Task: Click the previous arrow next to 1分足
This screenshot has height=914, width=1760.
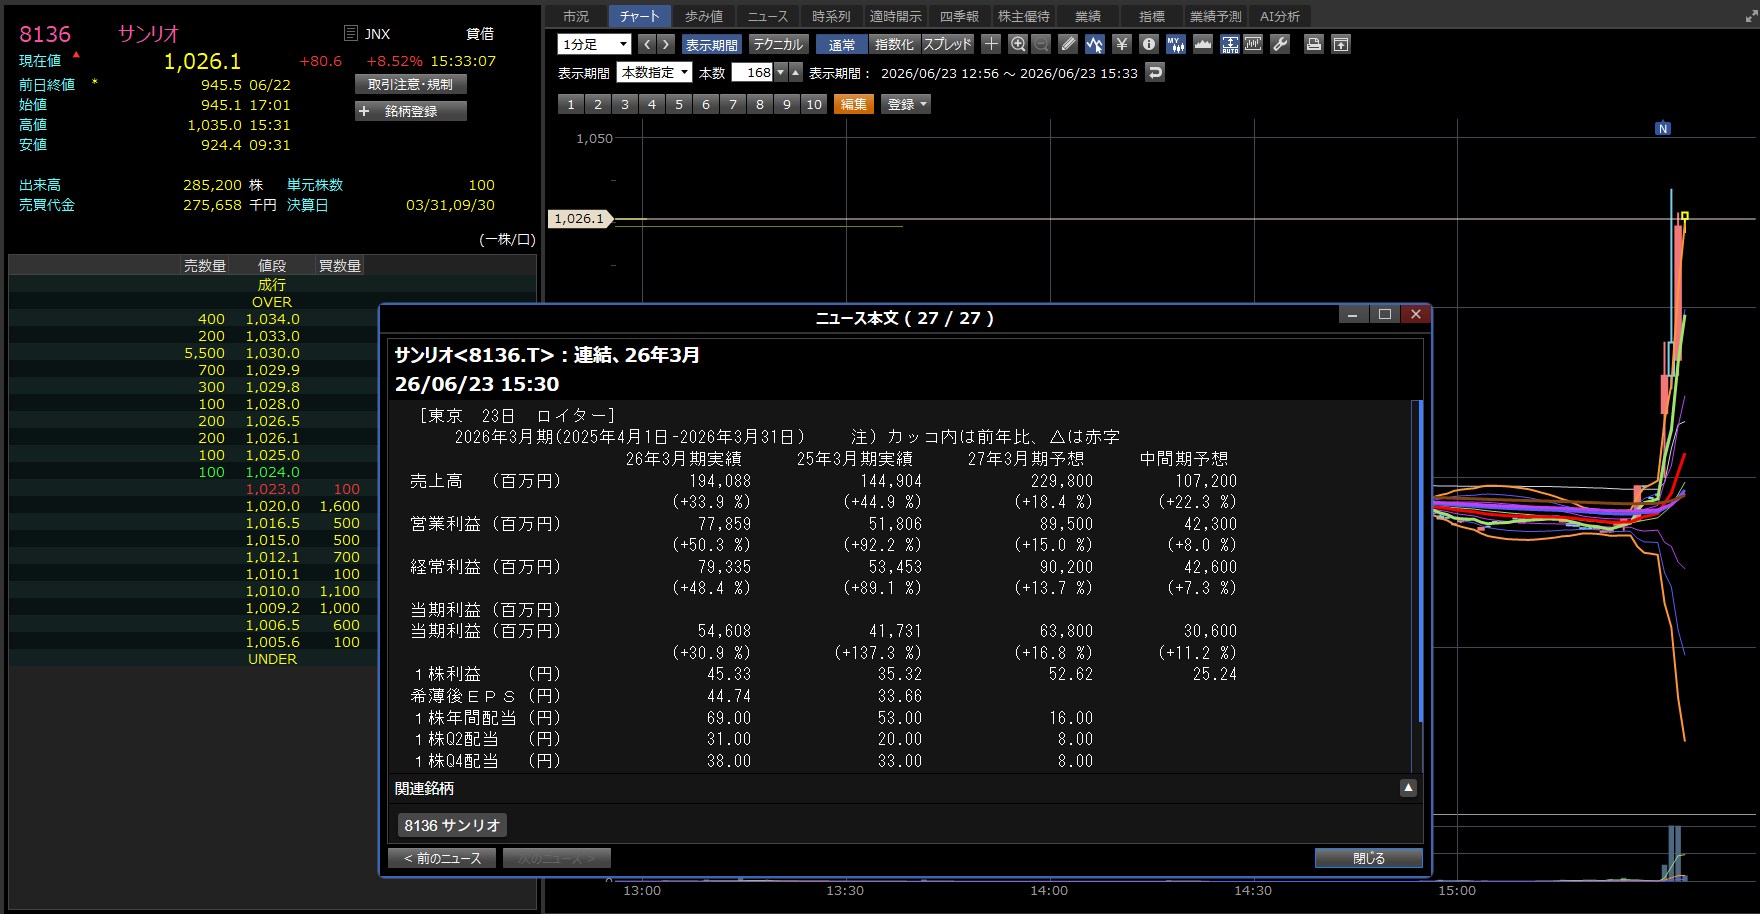Action: pyautogui.click(x=646, y=44)
